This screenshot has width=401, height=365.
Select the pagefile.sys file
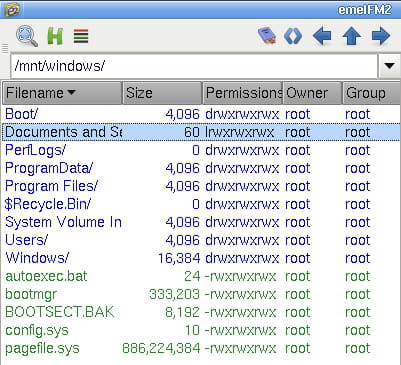42,348
